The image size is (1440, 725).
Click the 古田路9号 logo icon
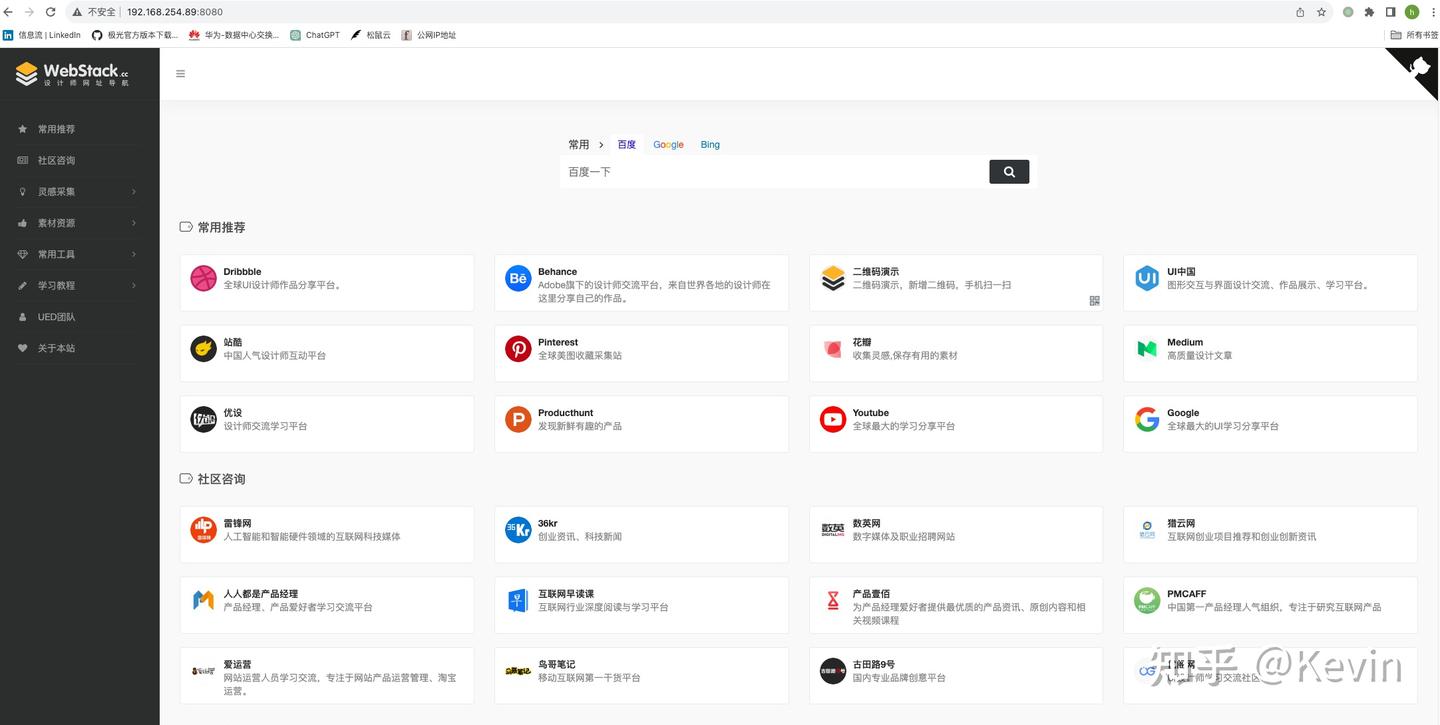click(x=833, y=671)
